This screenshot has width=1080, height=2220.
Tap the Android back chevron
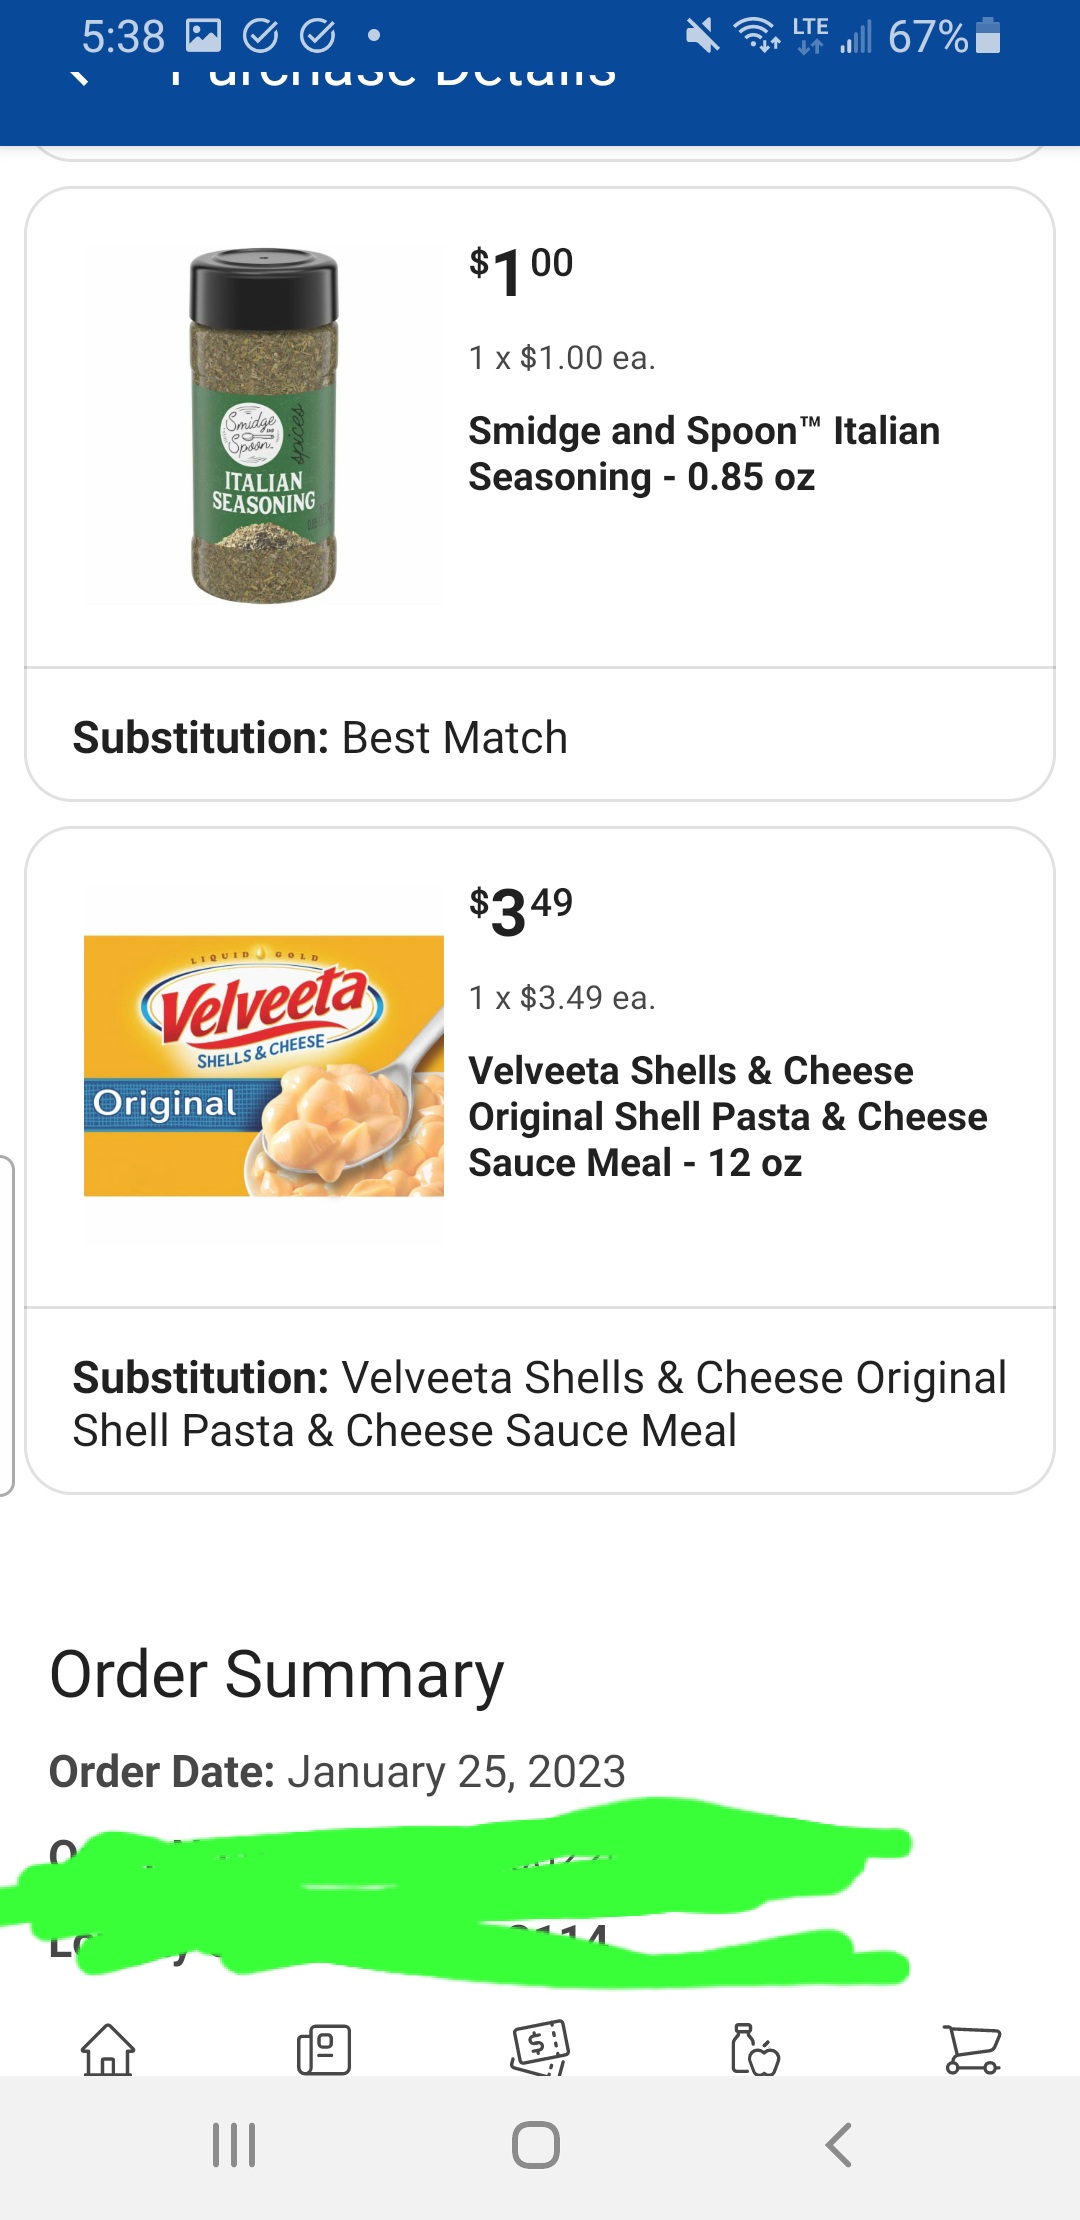(x=838, y=2145)
